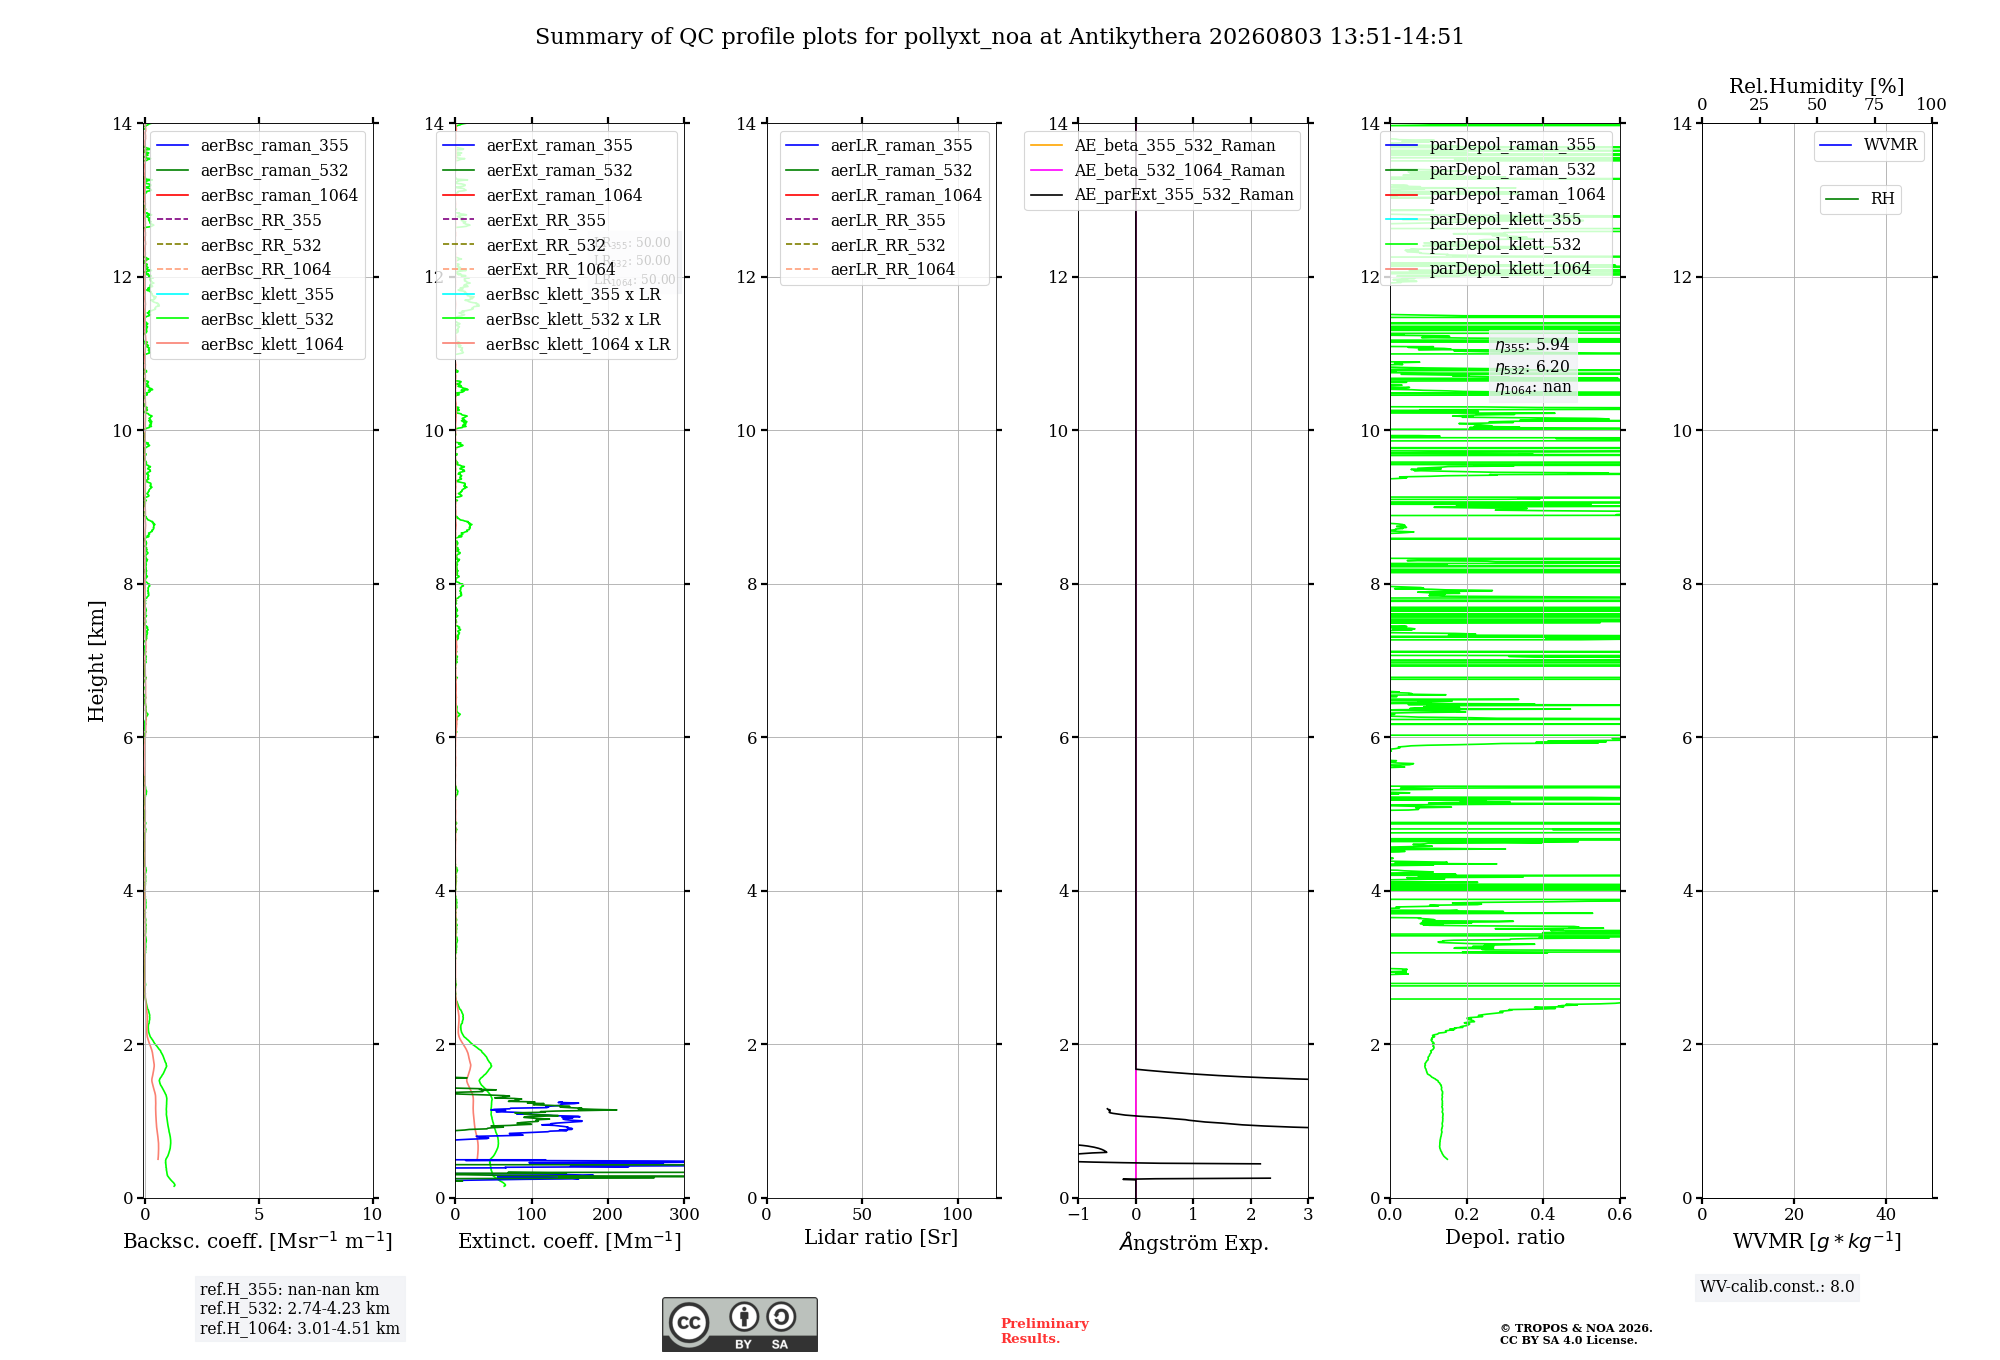Click legend entry aerExt_RR_355

tap(525, 221)
